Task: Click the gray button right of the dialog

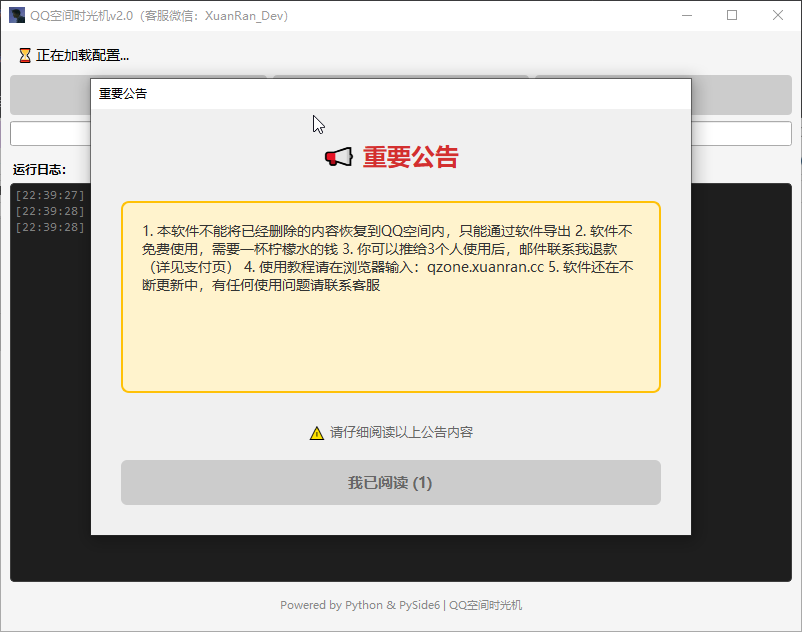Action: [741, 95]
